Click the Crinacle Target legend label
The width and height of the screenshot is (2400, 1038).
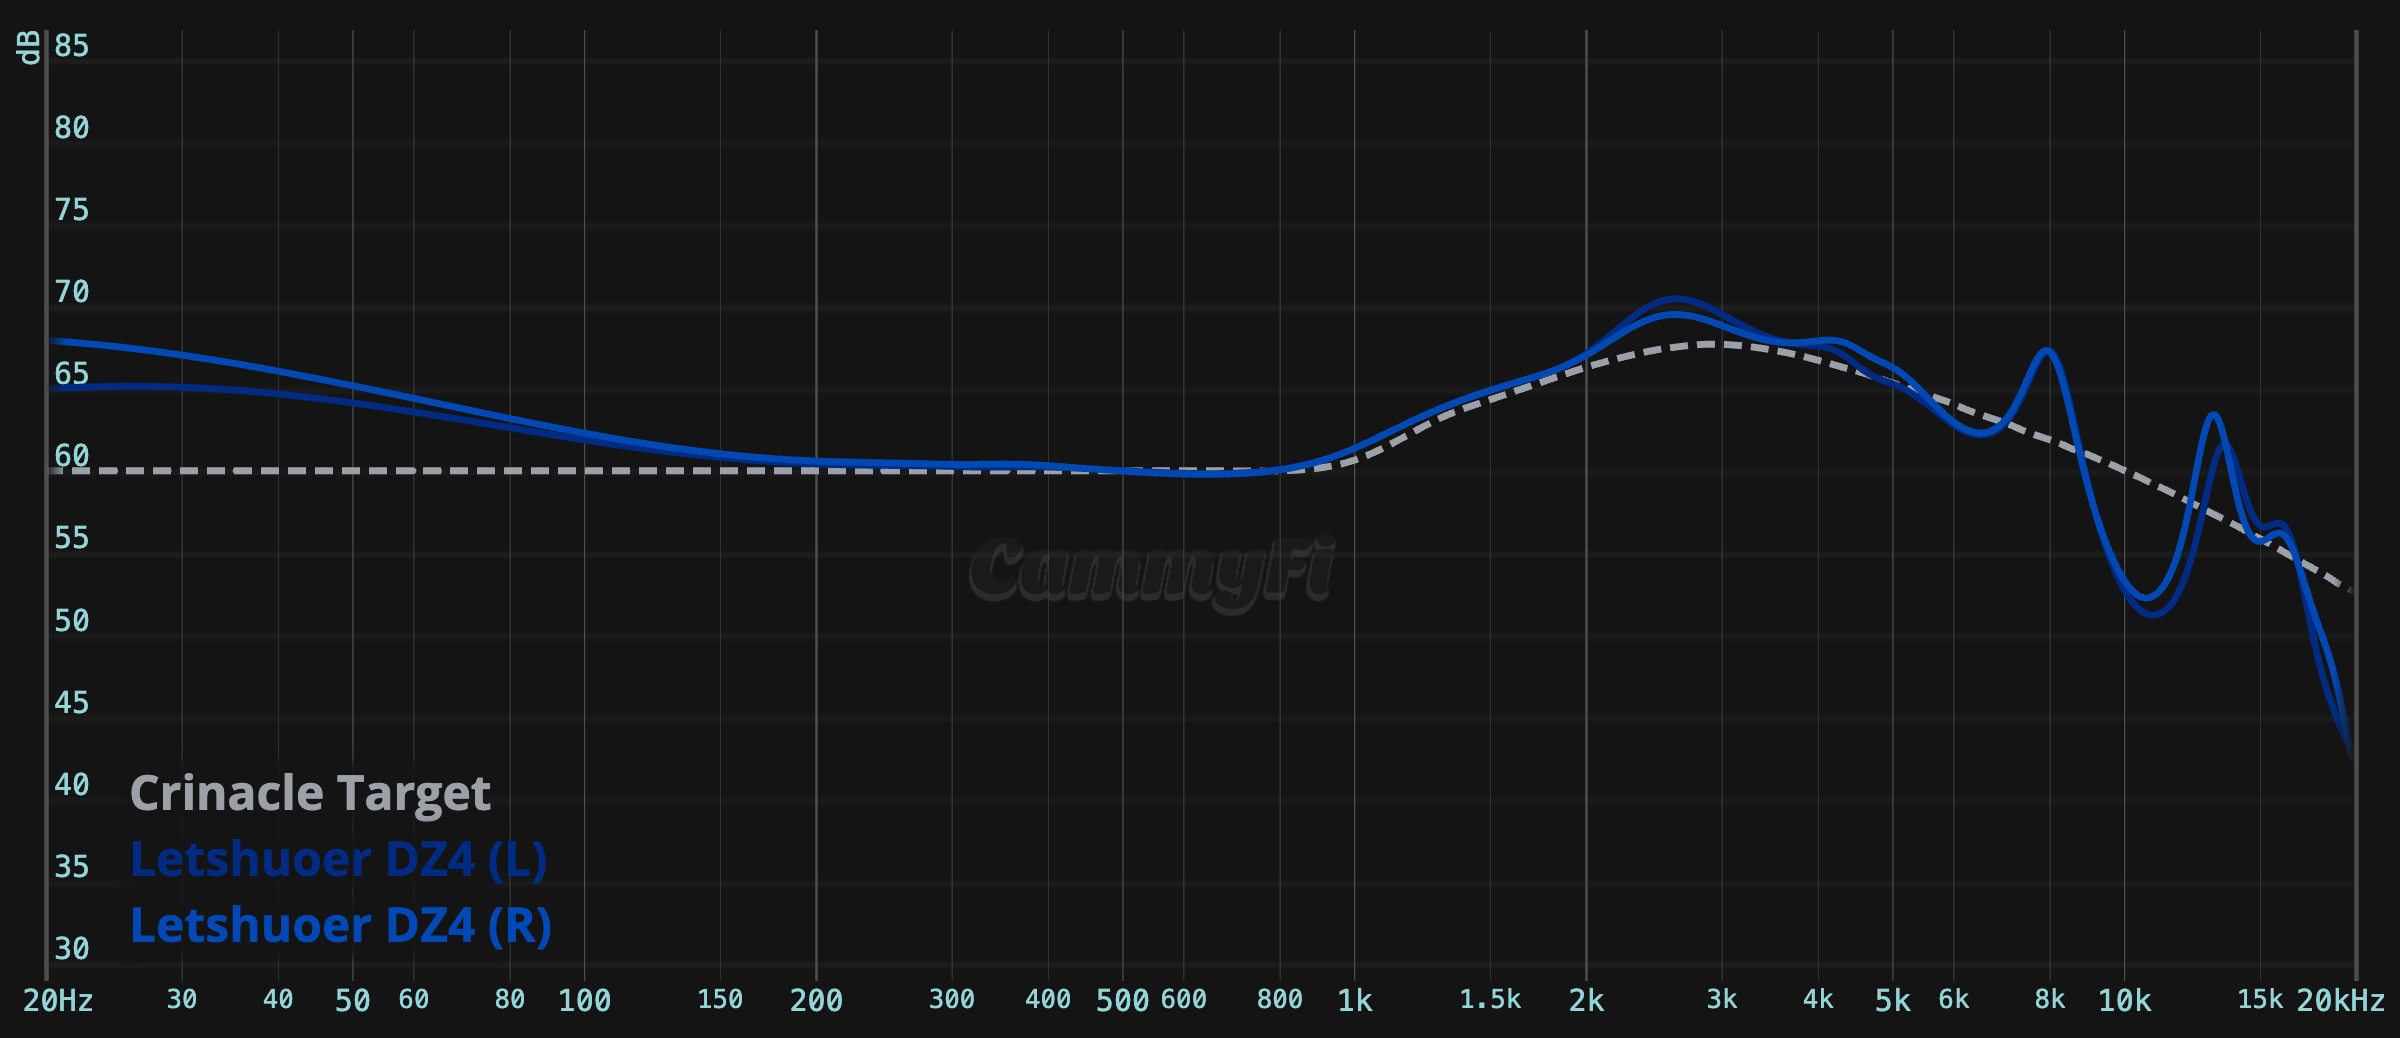[310, 794]
